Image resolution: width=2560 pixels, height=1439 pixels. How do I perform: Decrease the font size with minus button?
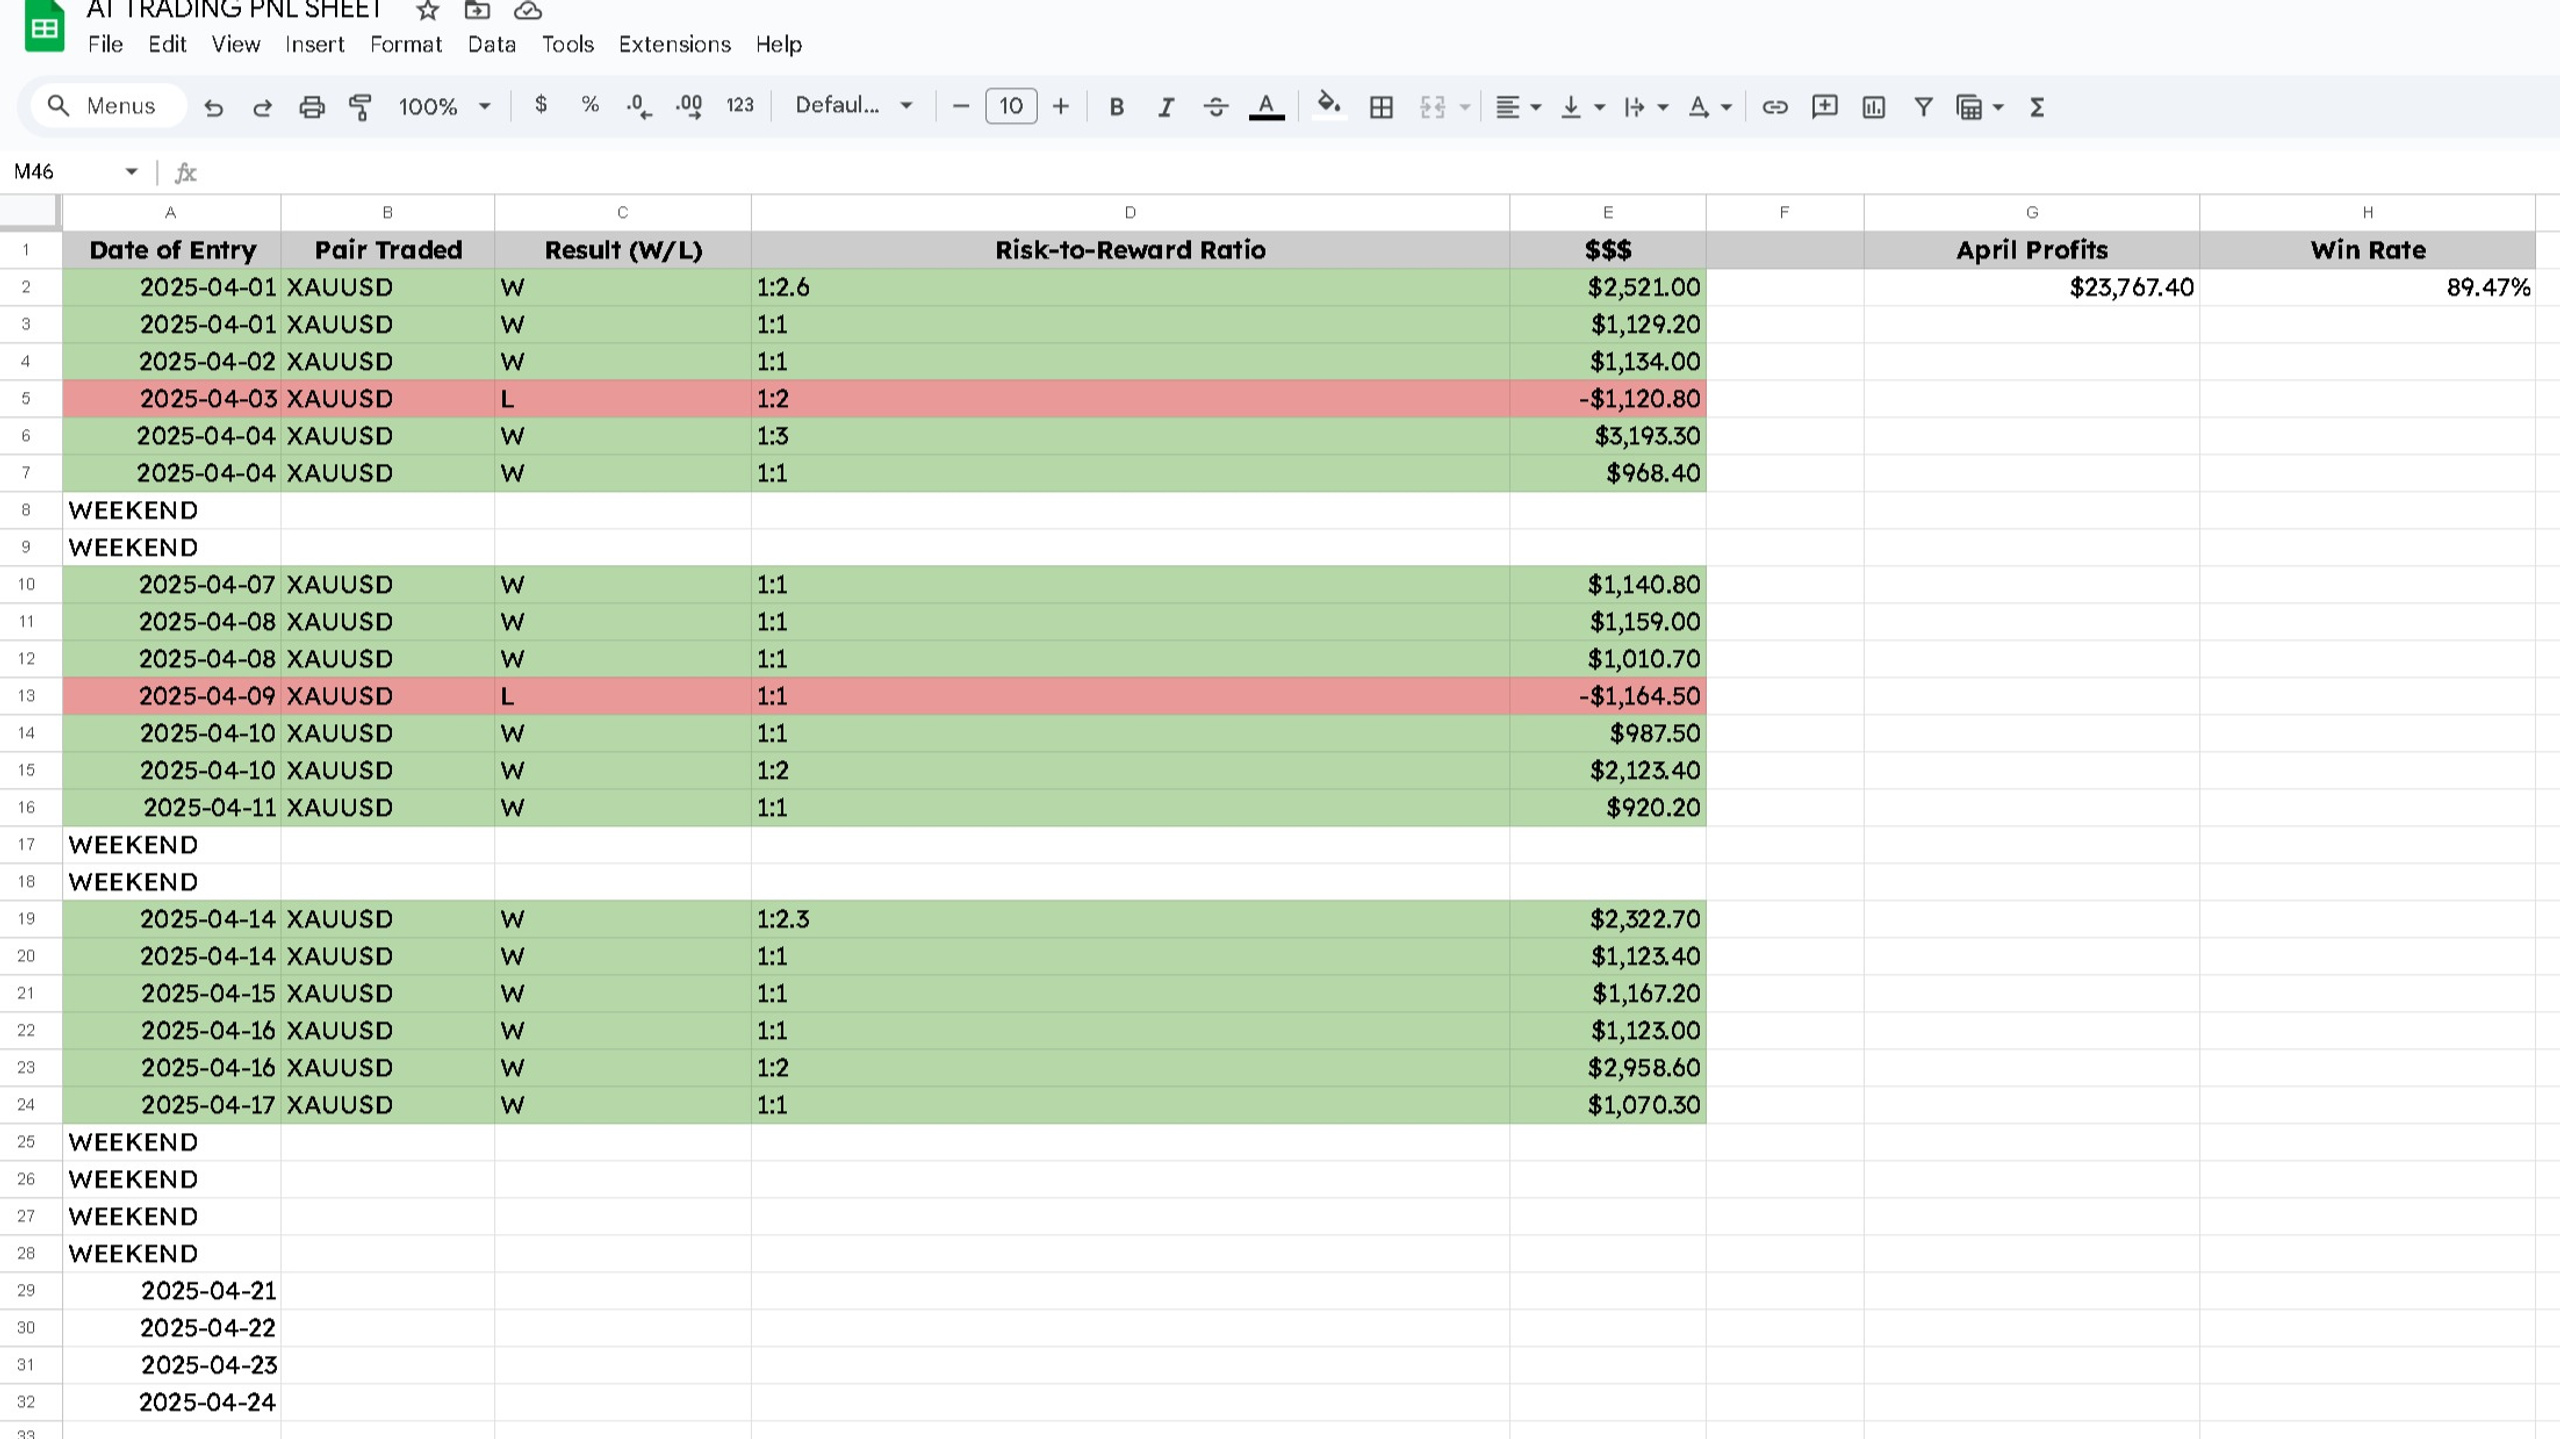tap(960, 106)
